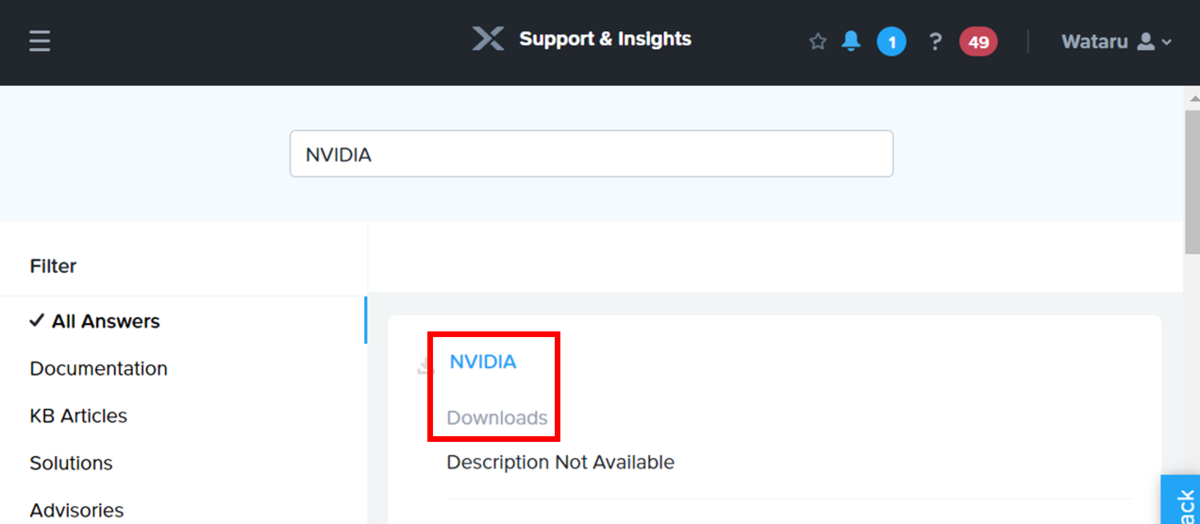Click the blue badge showing 1
Screen dimensions: 1200x524
coord(892,42)
